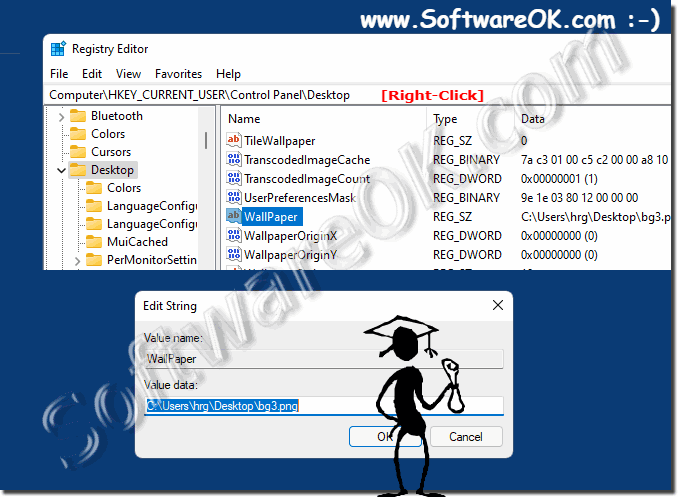Click data 9e 1e 03 80 12 cell
Screen dimensions: 678x497
[x=579, y=198]
